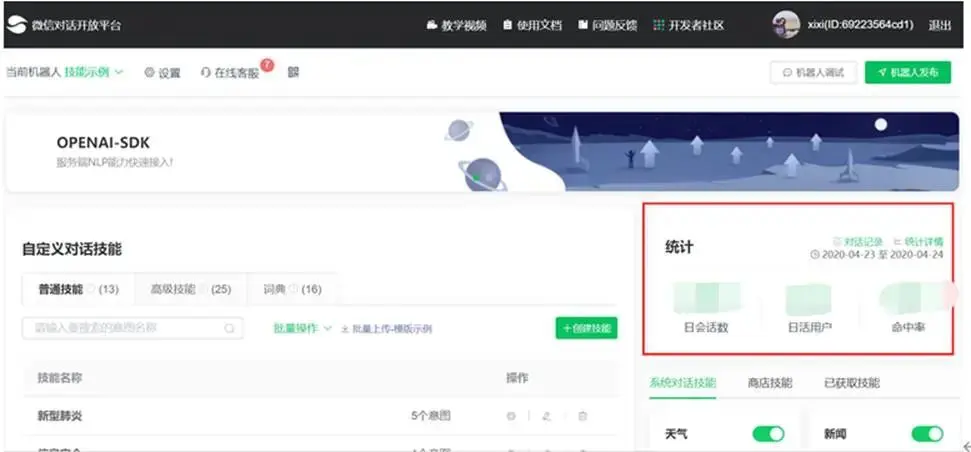This screenshot has width=971, height=452.
Task: Click the intent name search field
Action: (133, 328)
